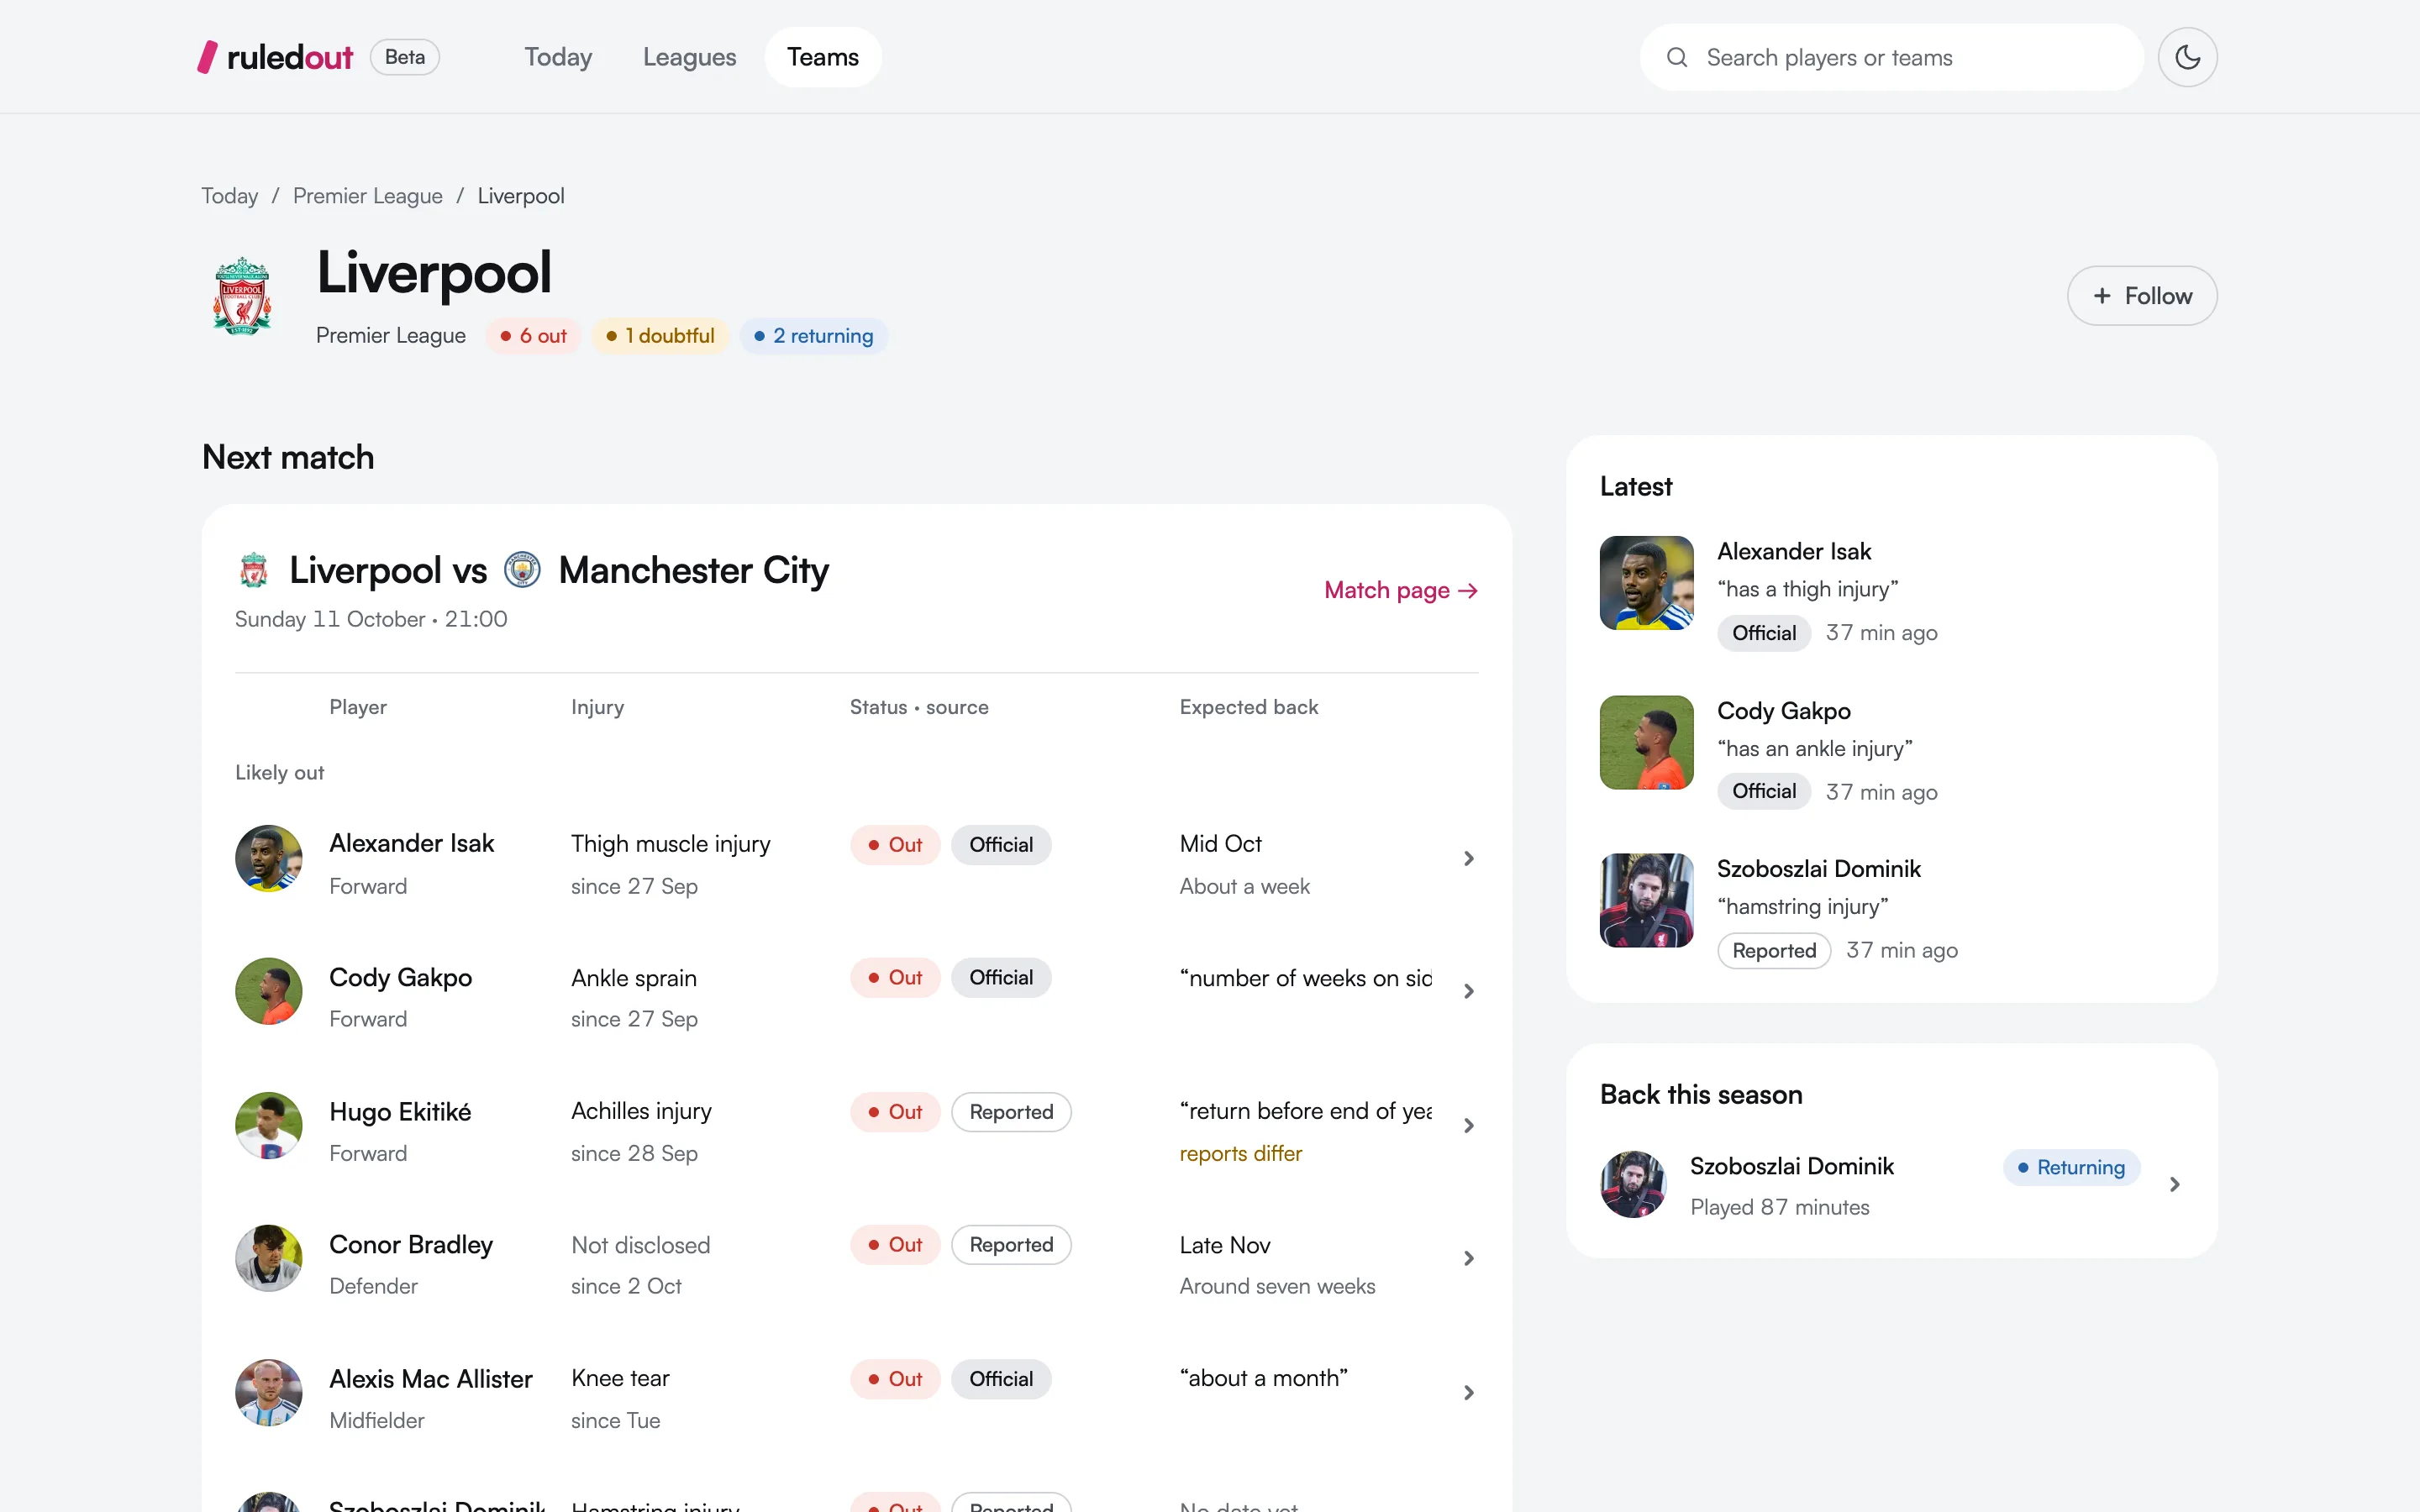Screen dimensions: 2420x1512
Task: Expand the Alexander Isak row chevron
Action: pyautogui.click(x=1468, y=858)
